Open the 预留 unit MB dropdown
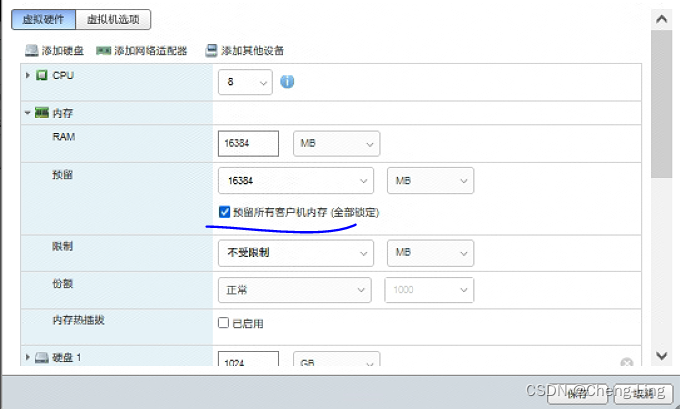Viewport: 680px width, 409px height. (x=430, y=180)
